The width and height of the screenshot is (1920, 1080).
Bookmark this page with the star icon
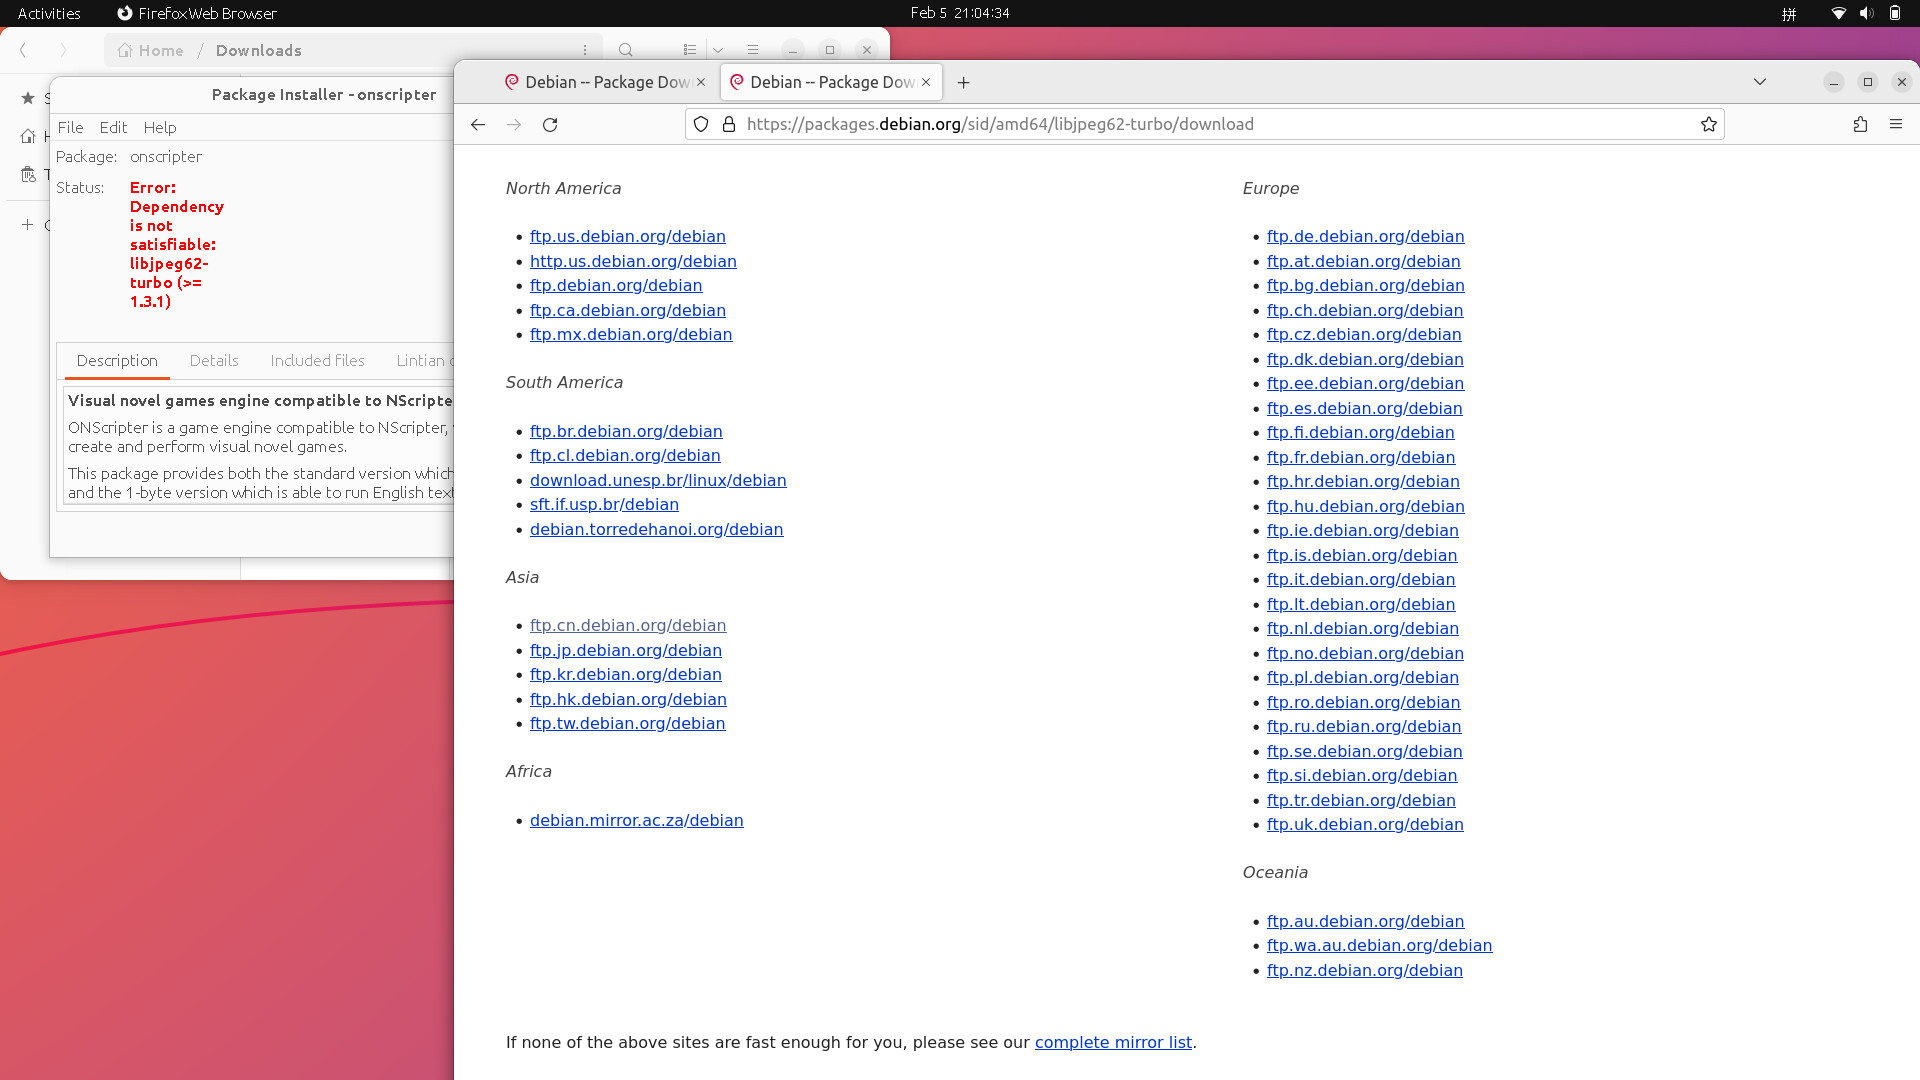point(1709,124)
